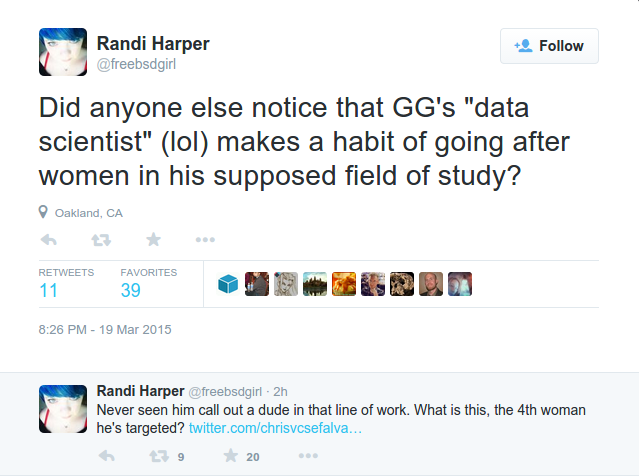Click the 8:26 PM - 19 Mar 2015 timestamp

coord(105,329)
